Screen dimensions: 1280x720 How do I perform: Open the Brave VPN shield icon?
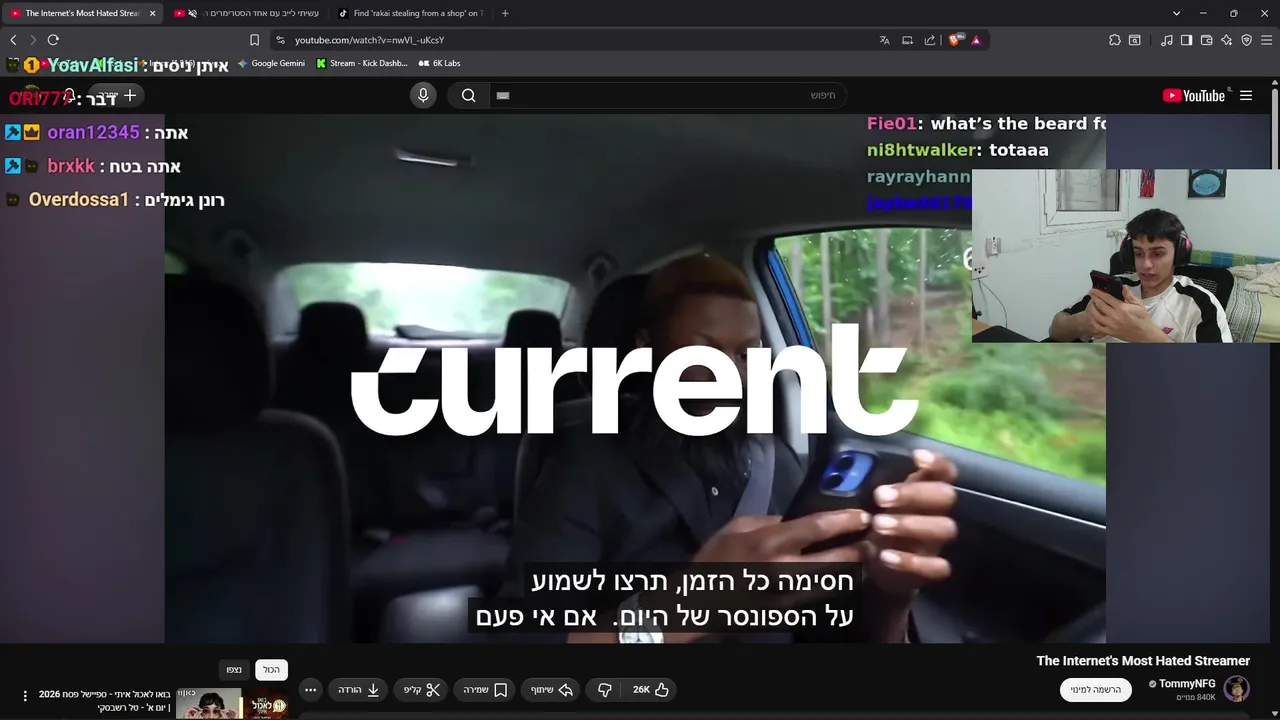pos(1246,40)
